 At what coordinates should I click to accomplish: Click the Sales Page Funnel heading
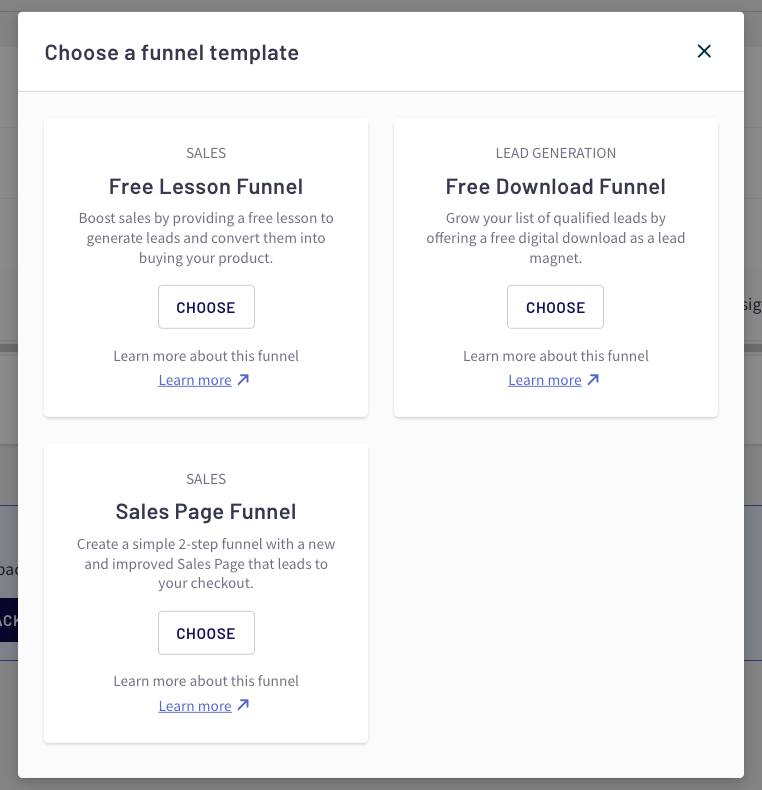pyautogui.click(x=206, y=512)
